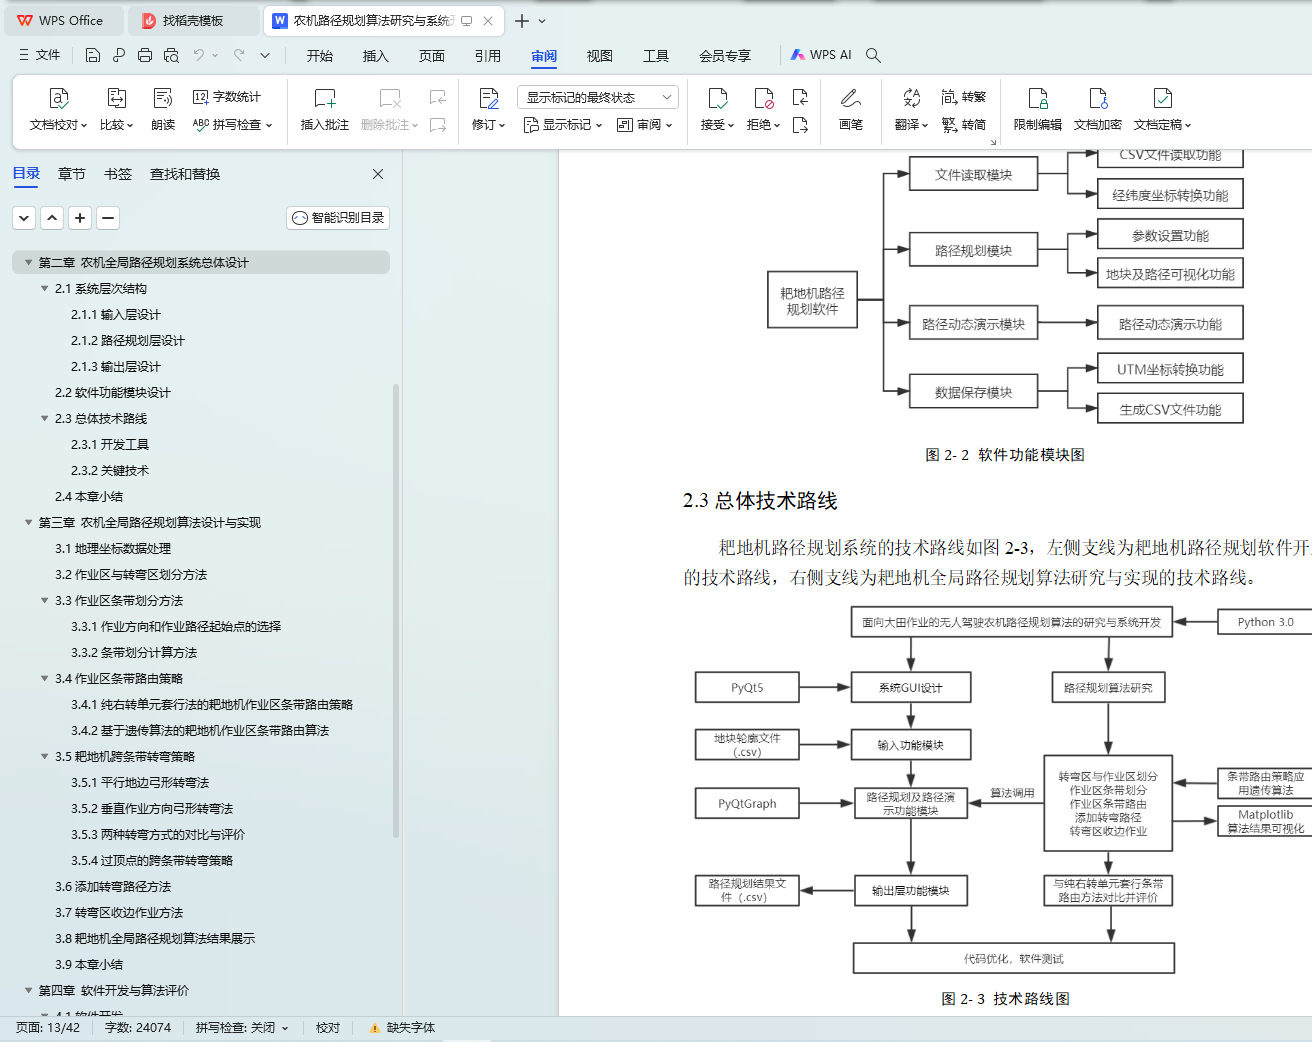Click the outline promote-up arrow button
The width and height of the screenshot is (1312, 1042).
tap(53, 217)
